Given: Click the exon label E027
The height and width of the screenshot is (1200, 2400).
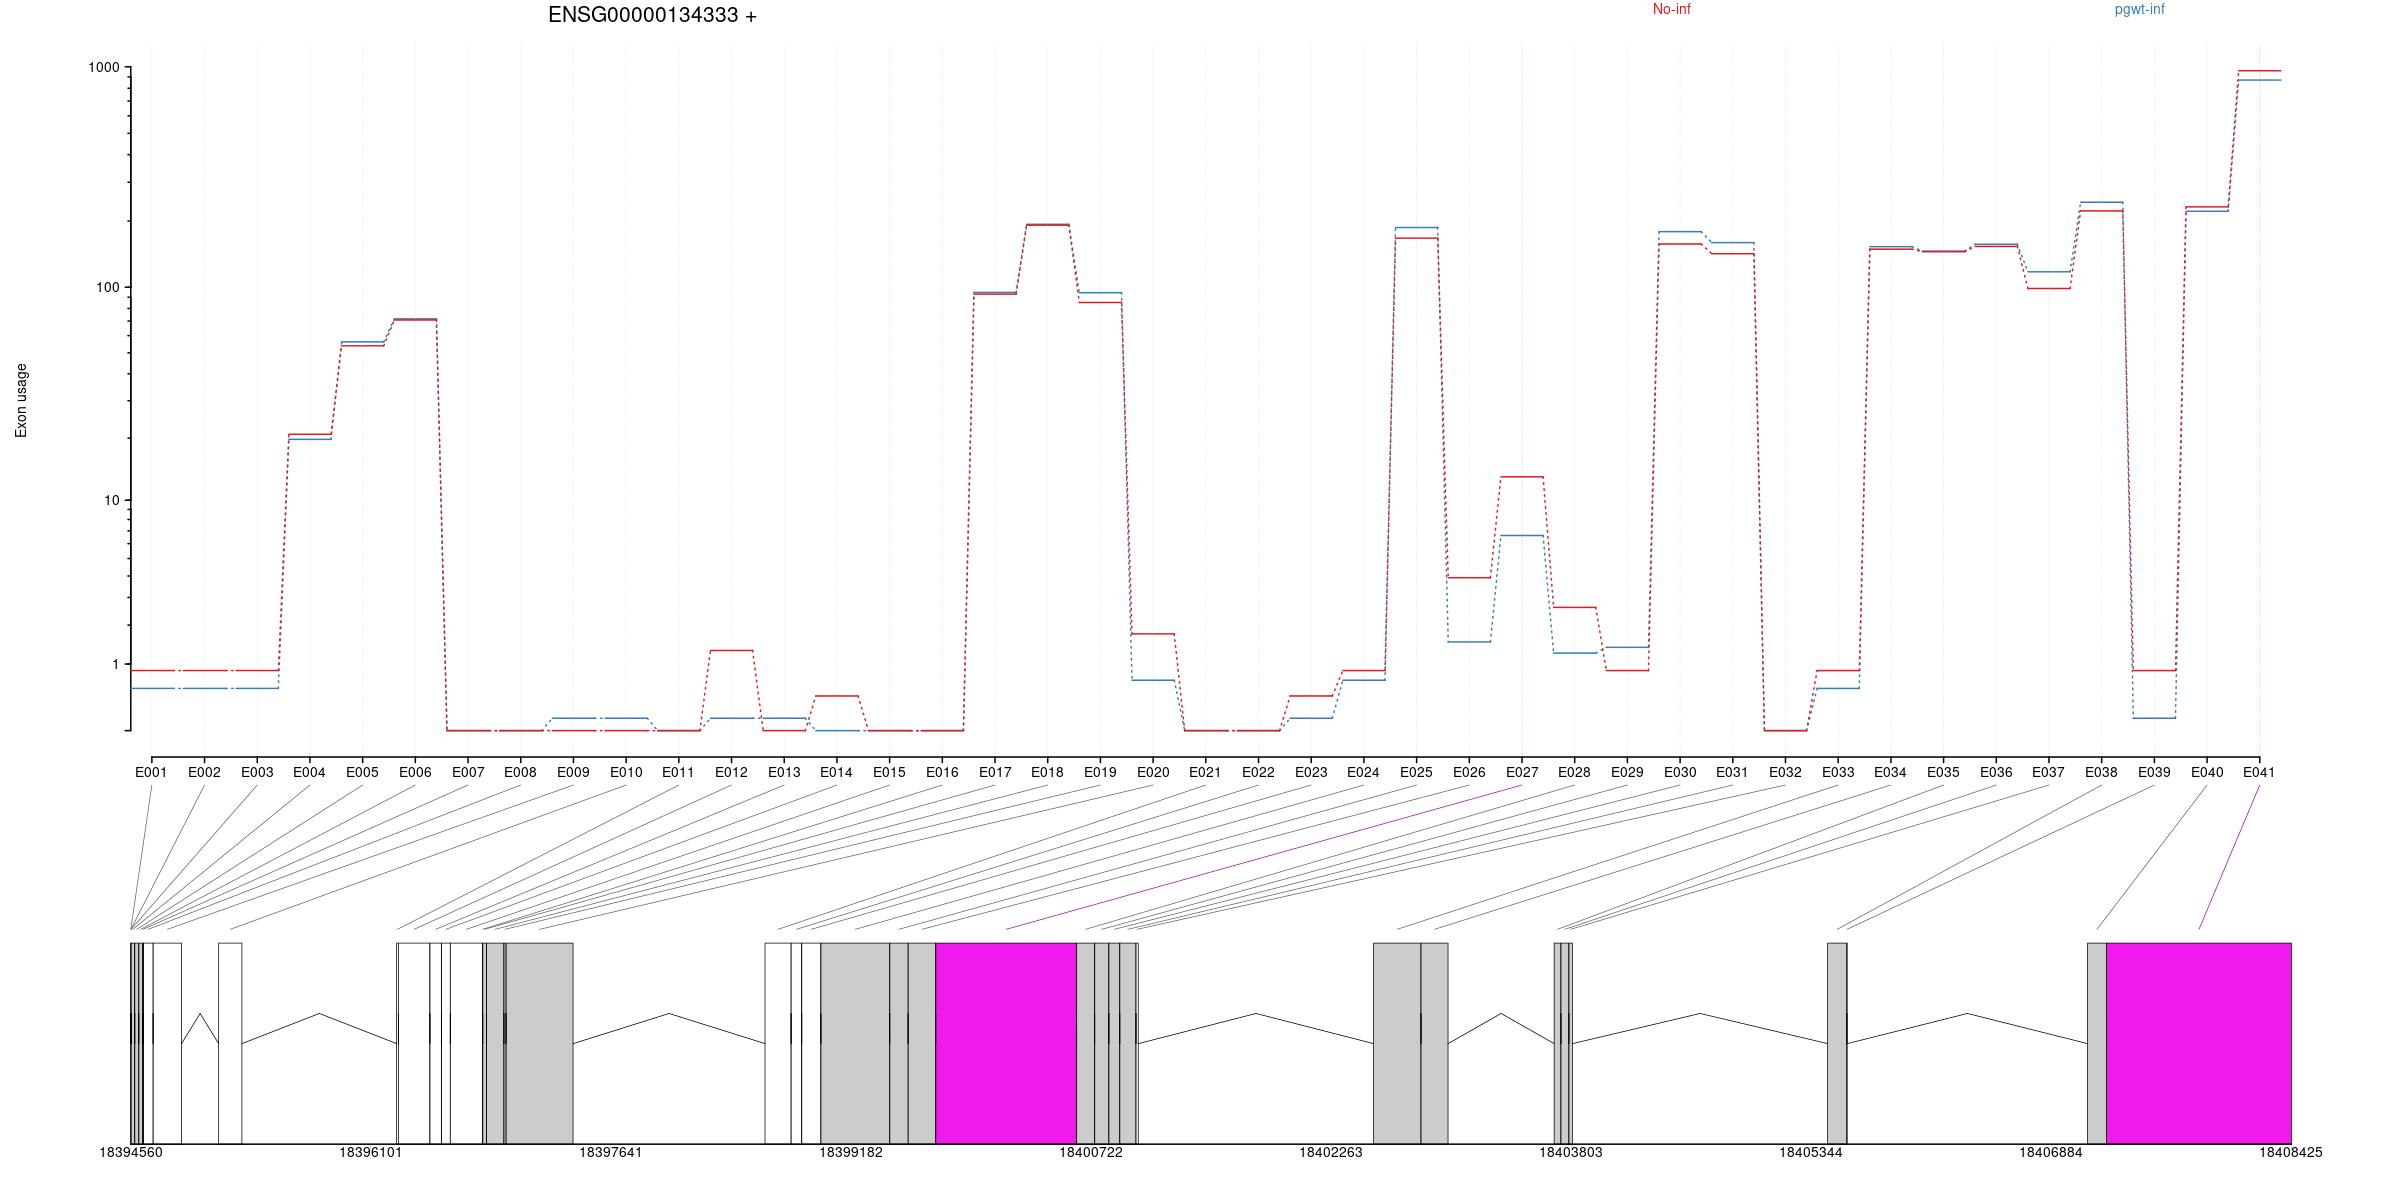Looking at the screenshot, I should pos(1522,772).
